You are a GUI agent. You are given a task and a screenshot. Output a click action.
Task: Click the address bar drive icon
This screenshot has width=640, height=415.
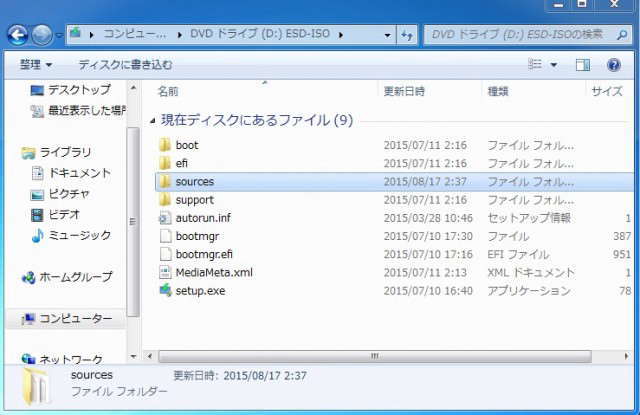pos(76,33)
